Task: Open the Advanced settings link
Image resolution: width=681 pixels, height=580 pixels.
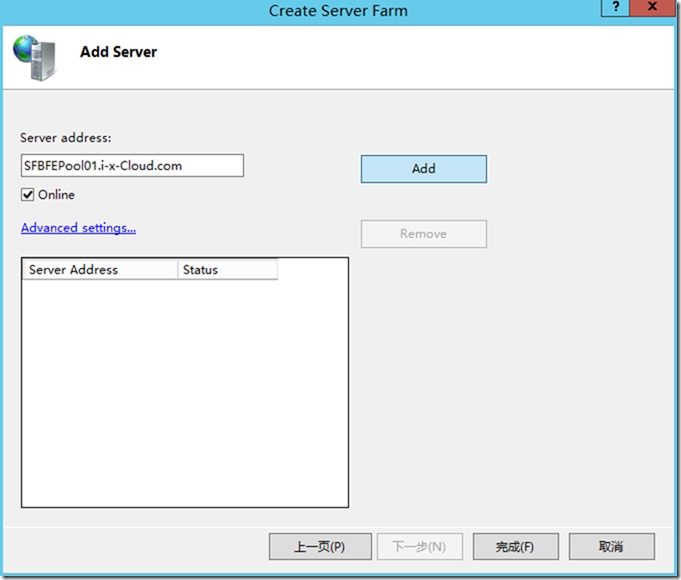Action: click(79, 228)
